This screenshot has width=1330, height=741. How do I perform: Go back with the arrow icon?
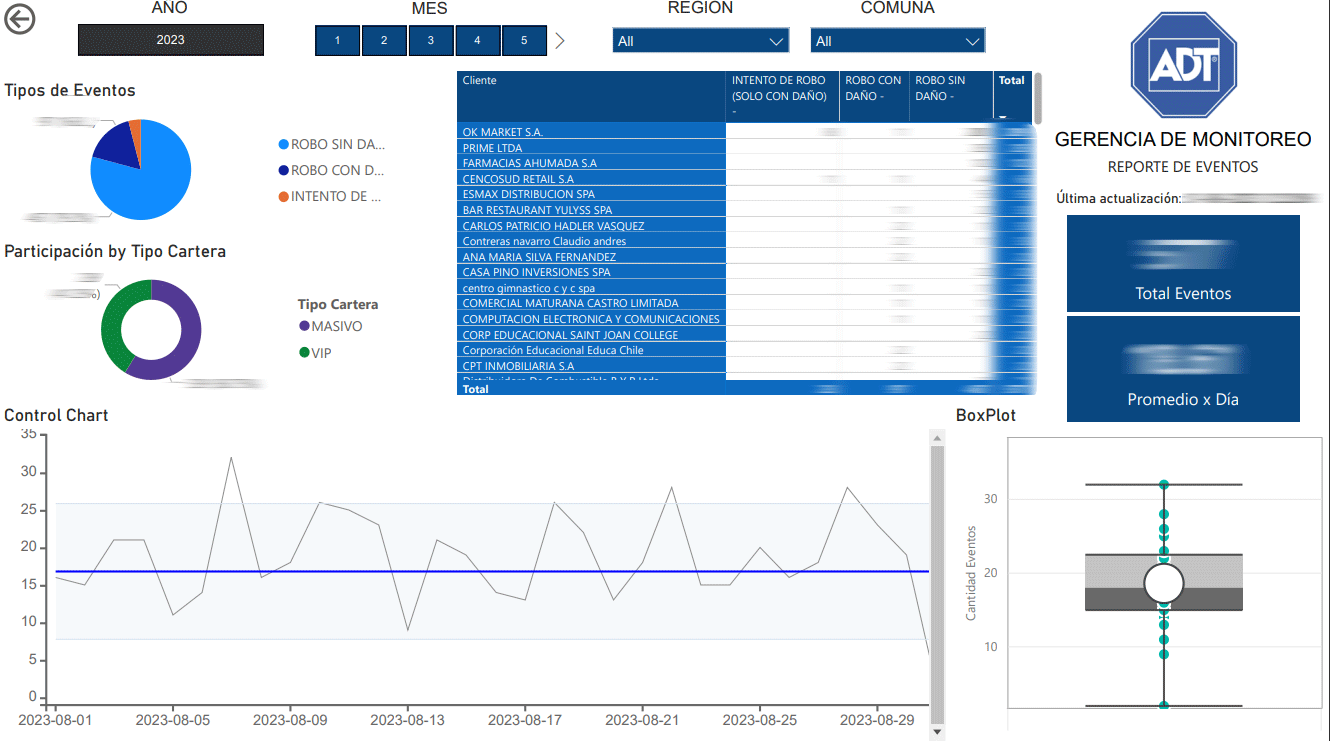tap(20, 19)
